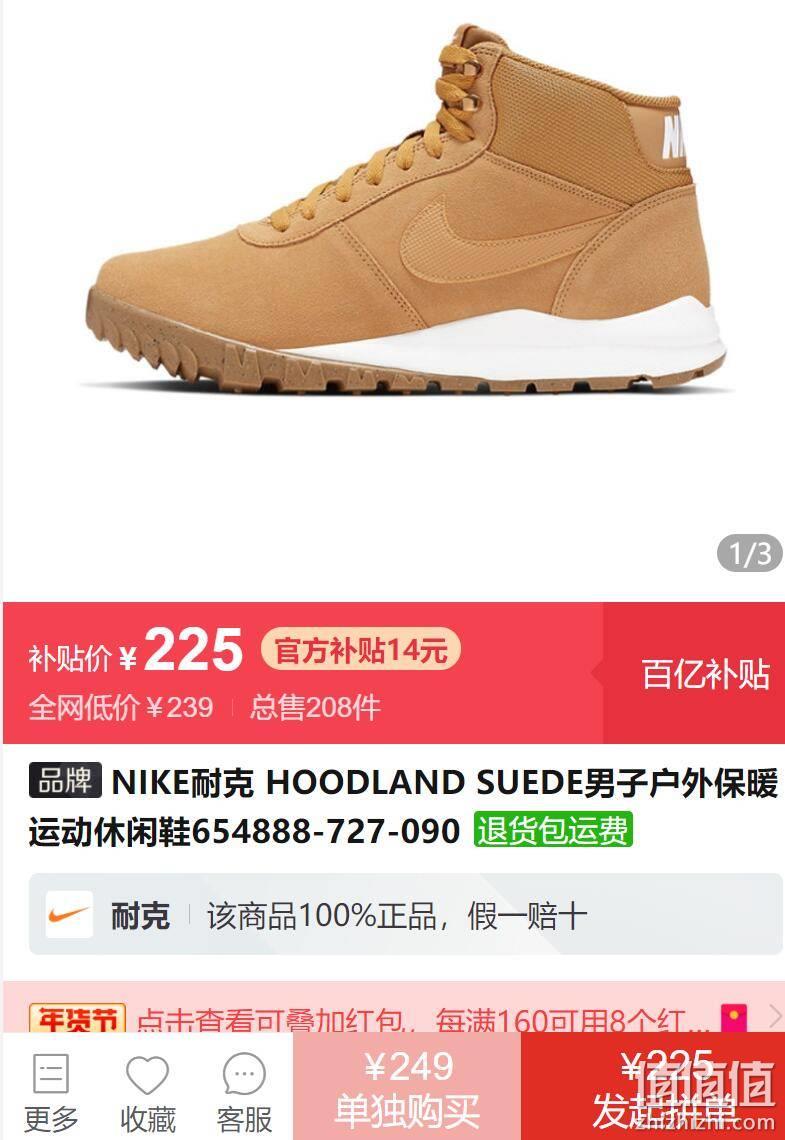Open 客服 chat bubble icon

coord(244,1074)
